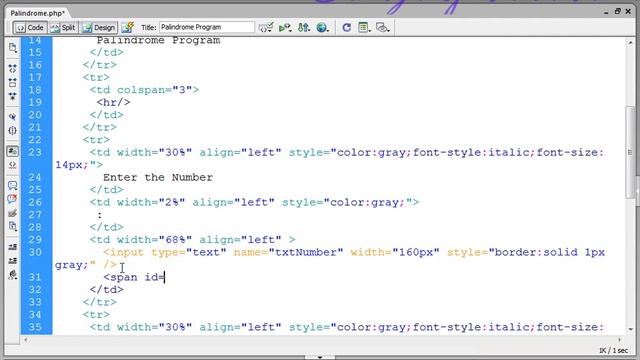Expand panel via bottom arrow
640x360 pixels.
320,357
